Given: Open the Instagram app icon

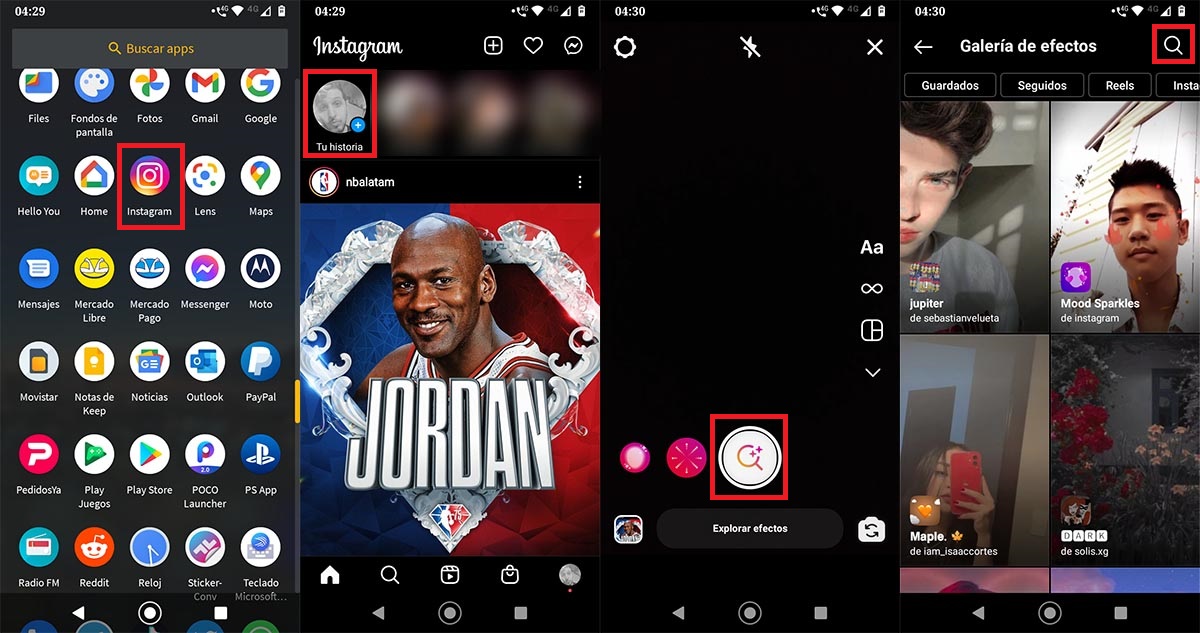Looking at the screenshot, I should [149, 177].
